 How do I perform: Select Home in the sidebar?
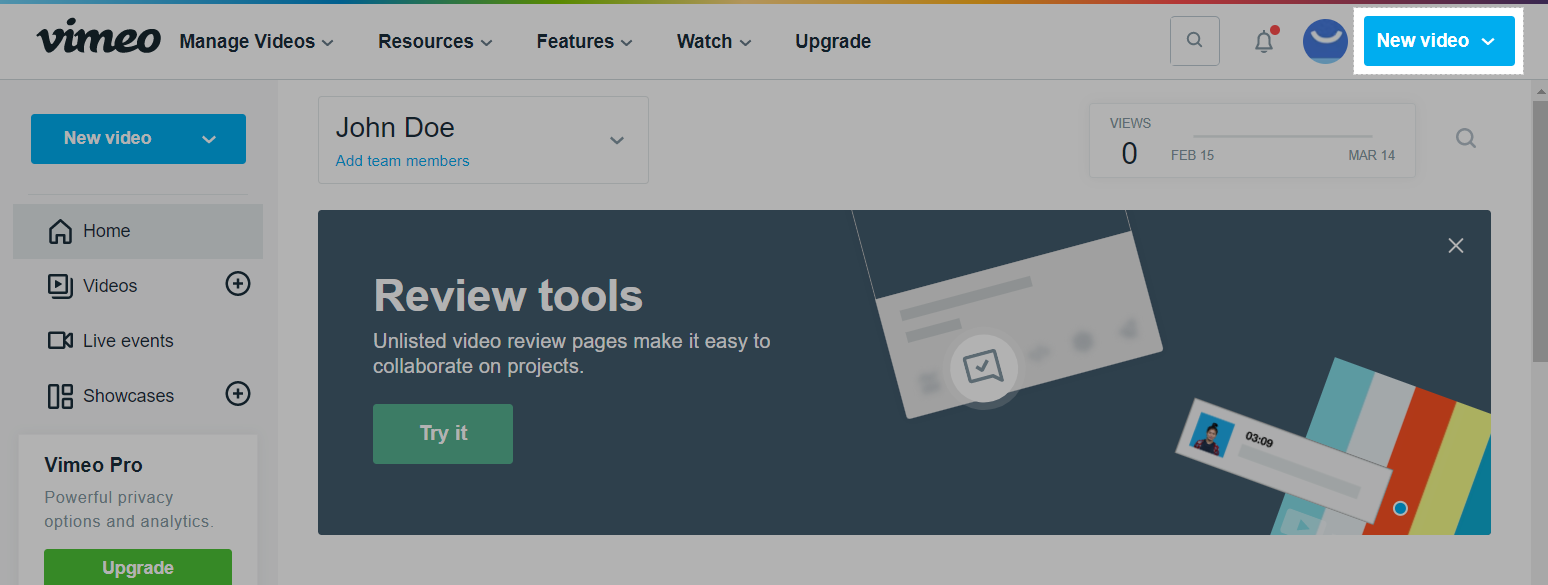[x=138, y=231]
